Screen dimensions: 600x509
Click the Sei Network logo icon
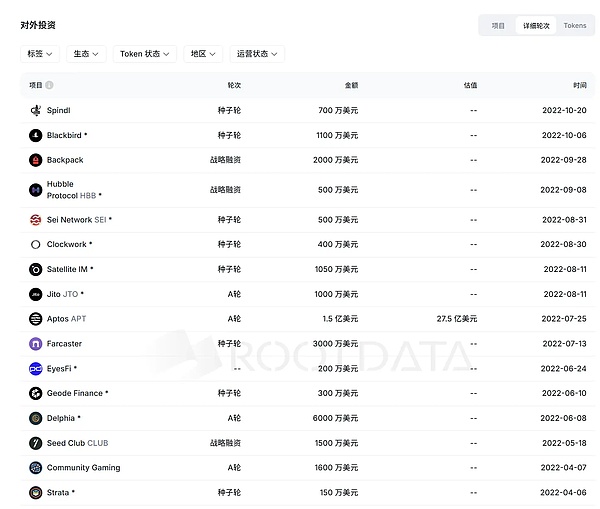point(36,220)
